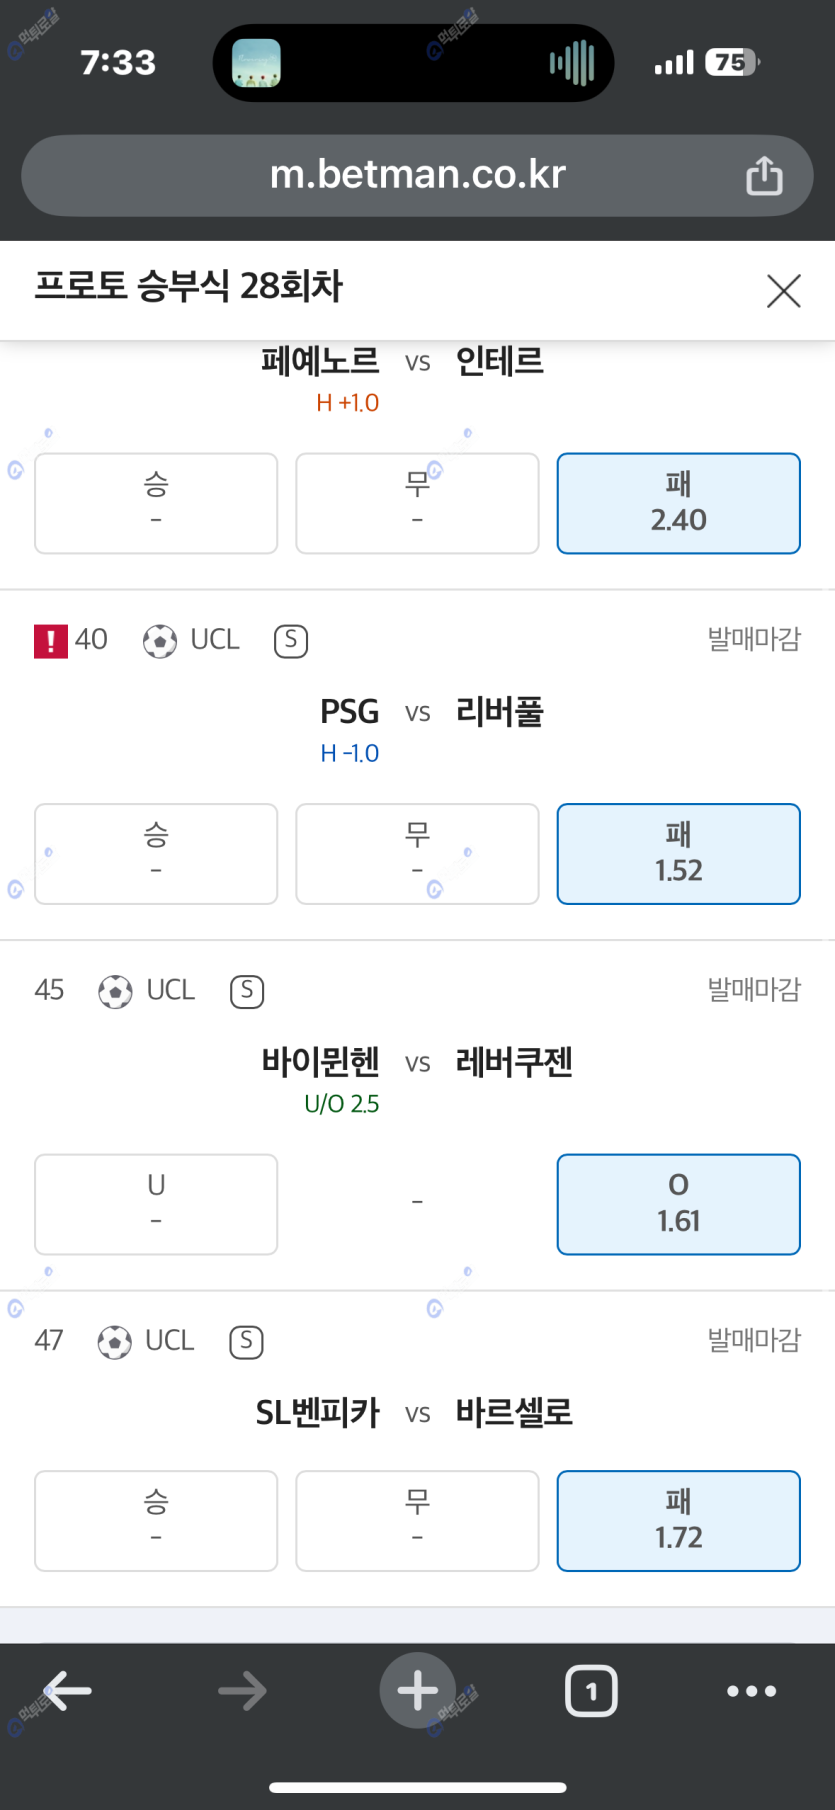Image resolution: width=835 pixels, height=1810 pixels.
Task: Tap the browser forward arrow
Action: (x=242, y=1691)
